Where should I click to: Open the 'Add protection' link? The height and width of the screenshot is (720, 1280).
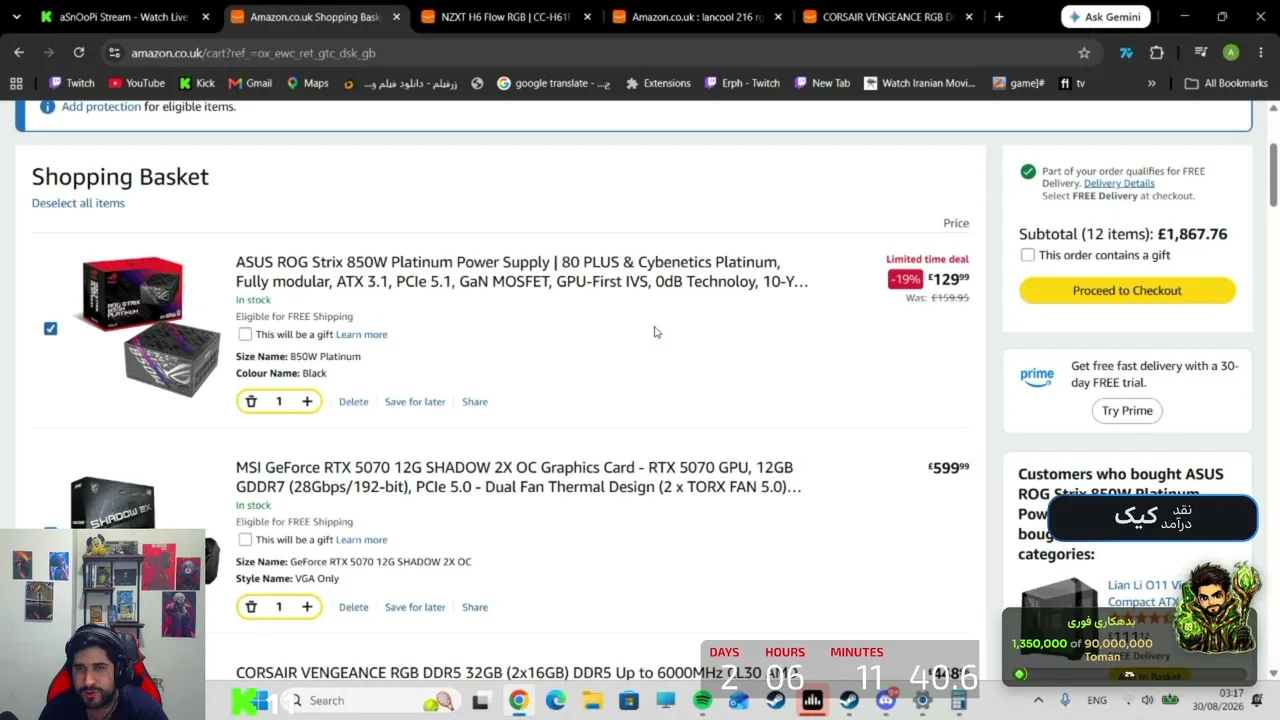[x=101, y=106]
